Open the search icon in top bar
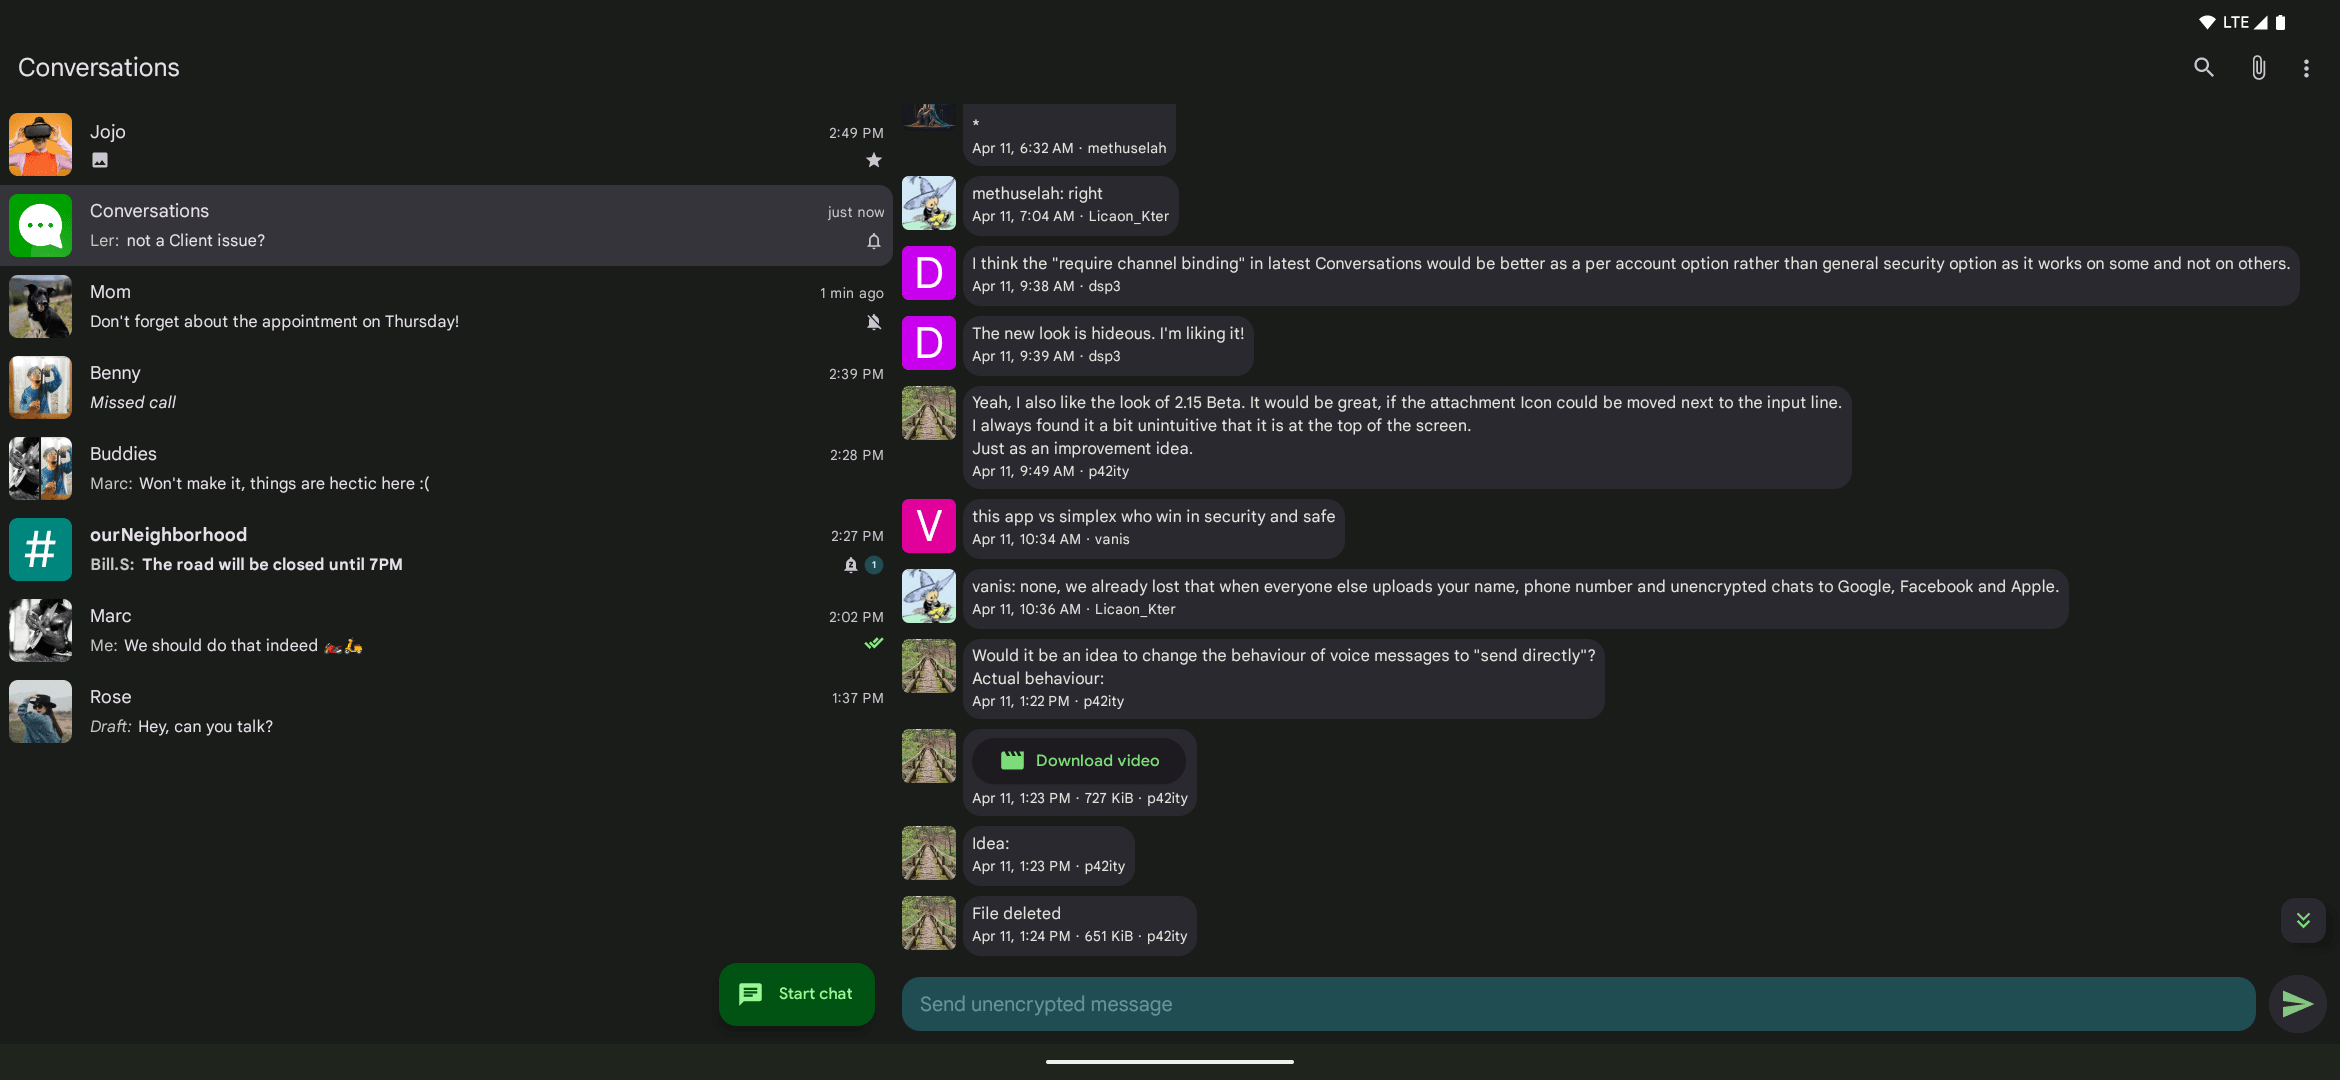This screenshot has height=1080, width=2340. pyautogui.click(x=2204, y=68)
